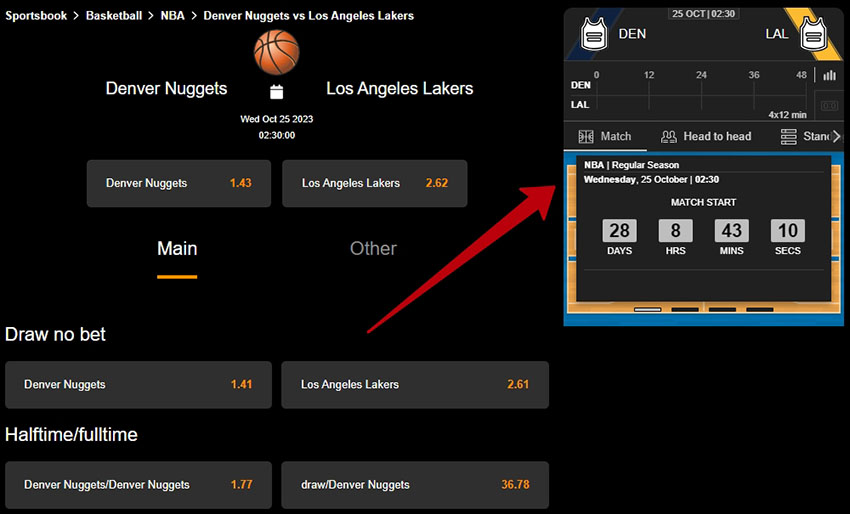The image size is (850, 514).
Task: Open the NBA breadcrumb link
Action: [174, 16]
